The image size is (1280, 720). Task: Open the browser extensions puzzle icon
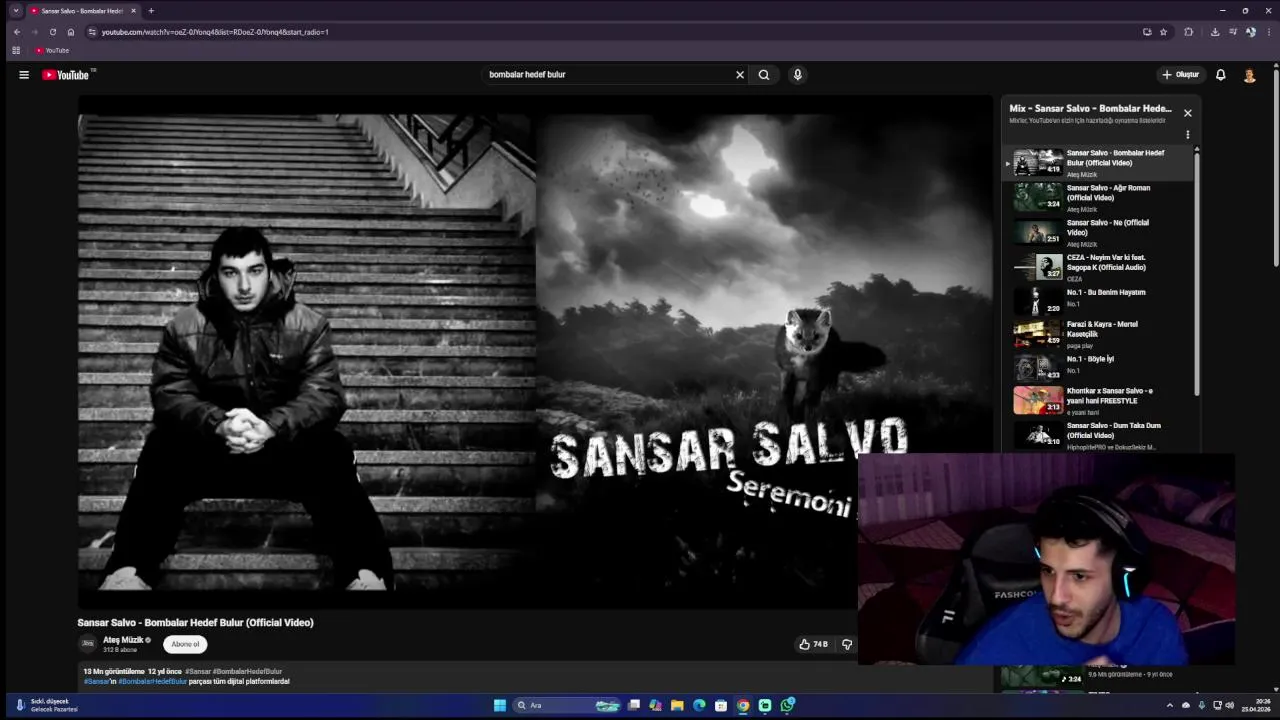[x=1189, y=32]
